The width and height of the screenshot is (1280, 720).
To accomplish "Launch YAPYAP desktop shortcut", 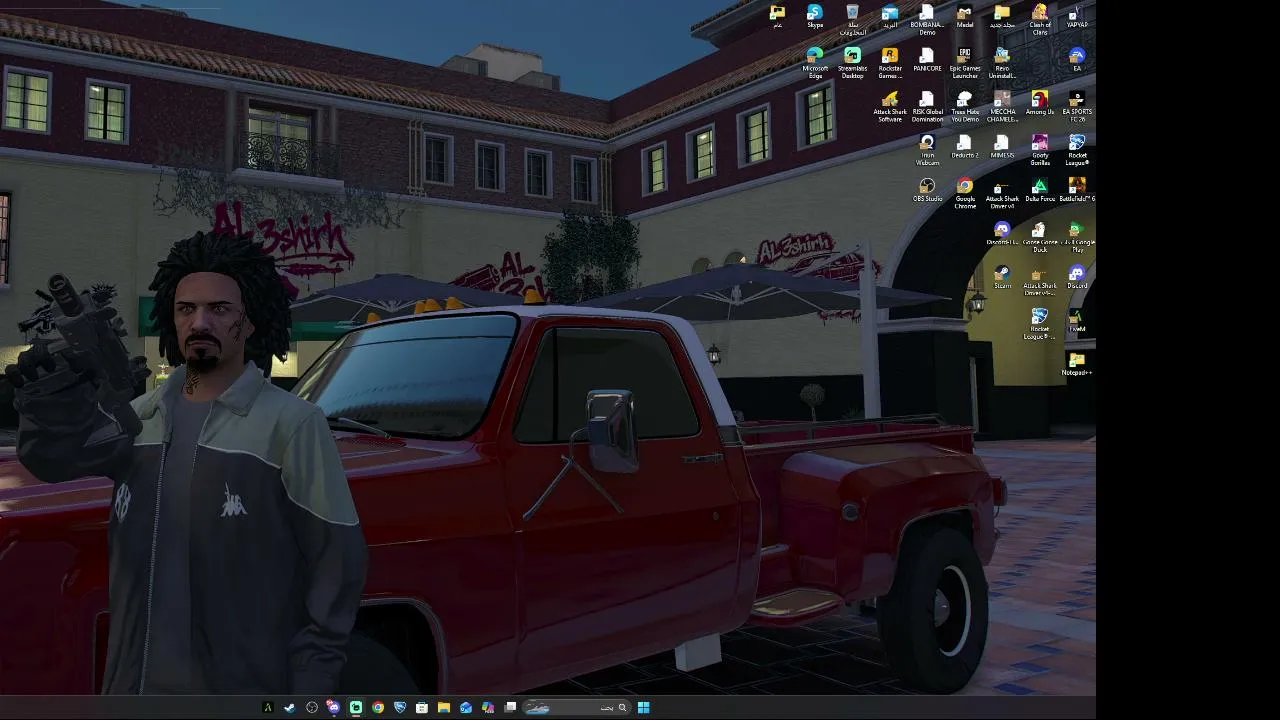I will [1077, 17].
